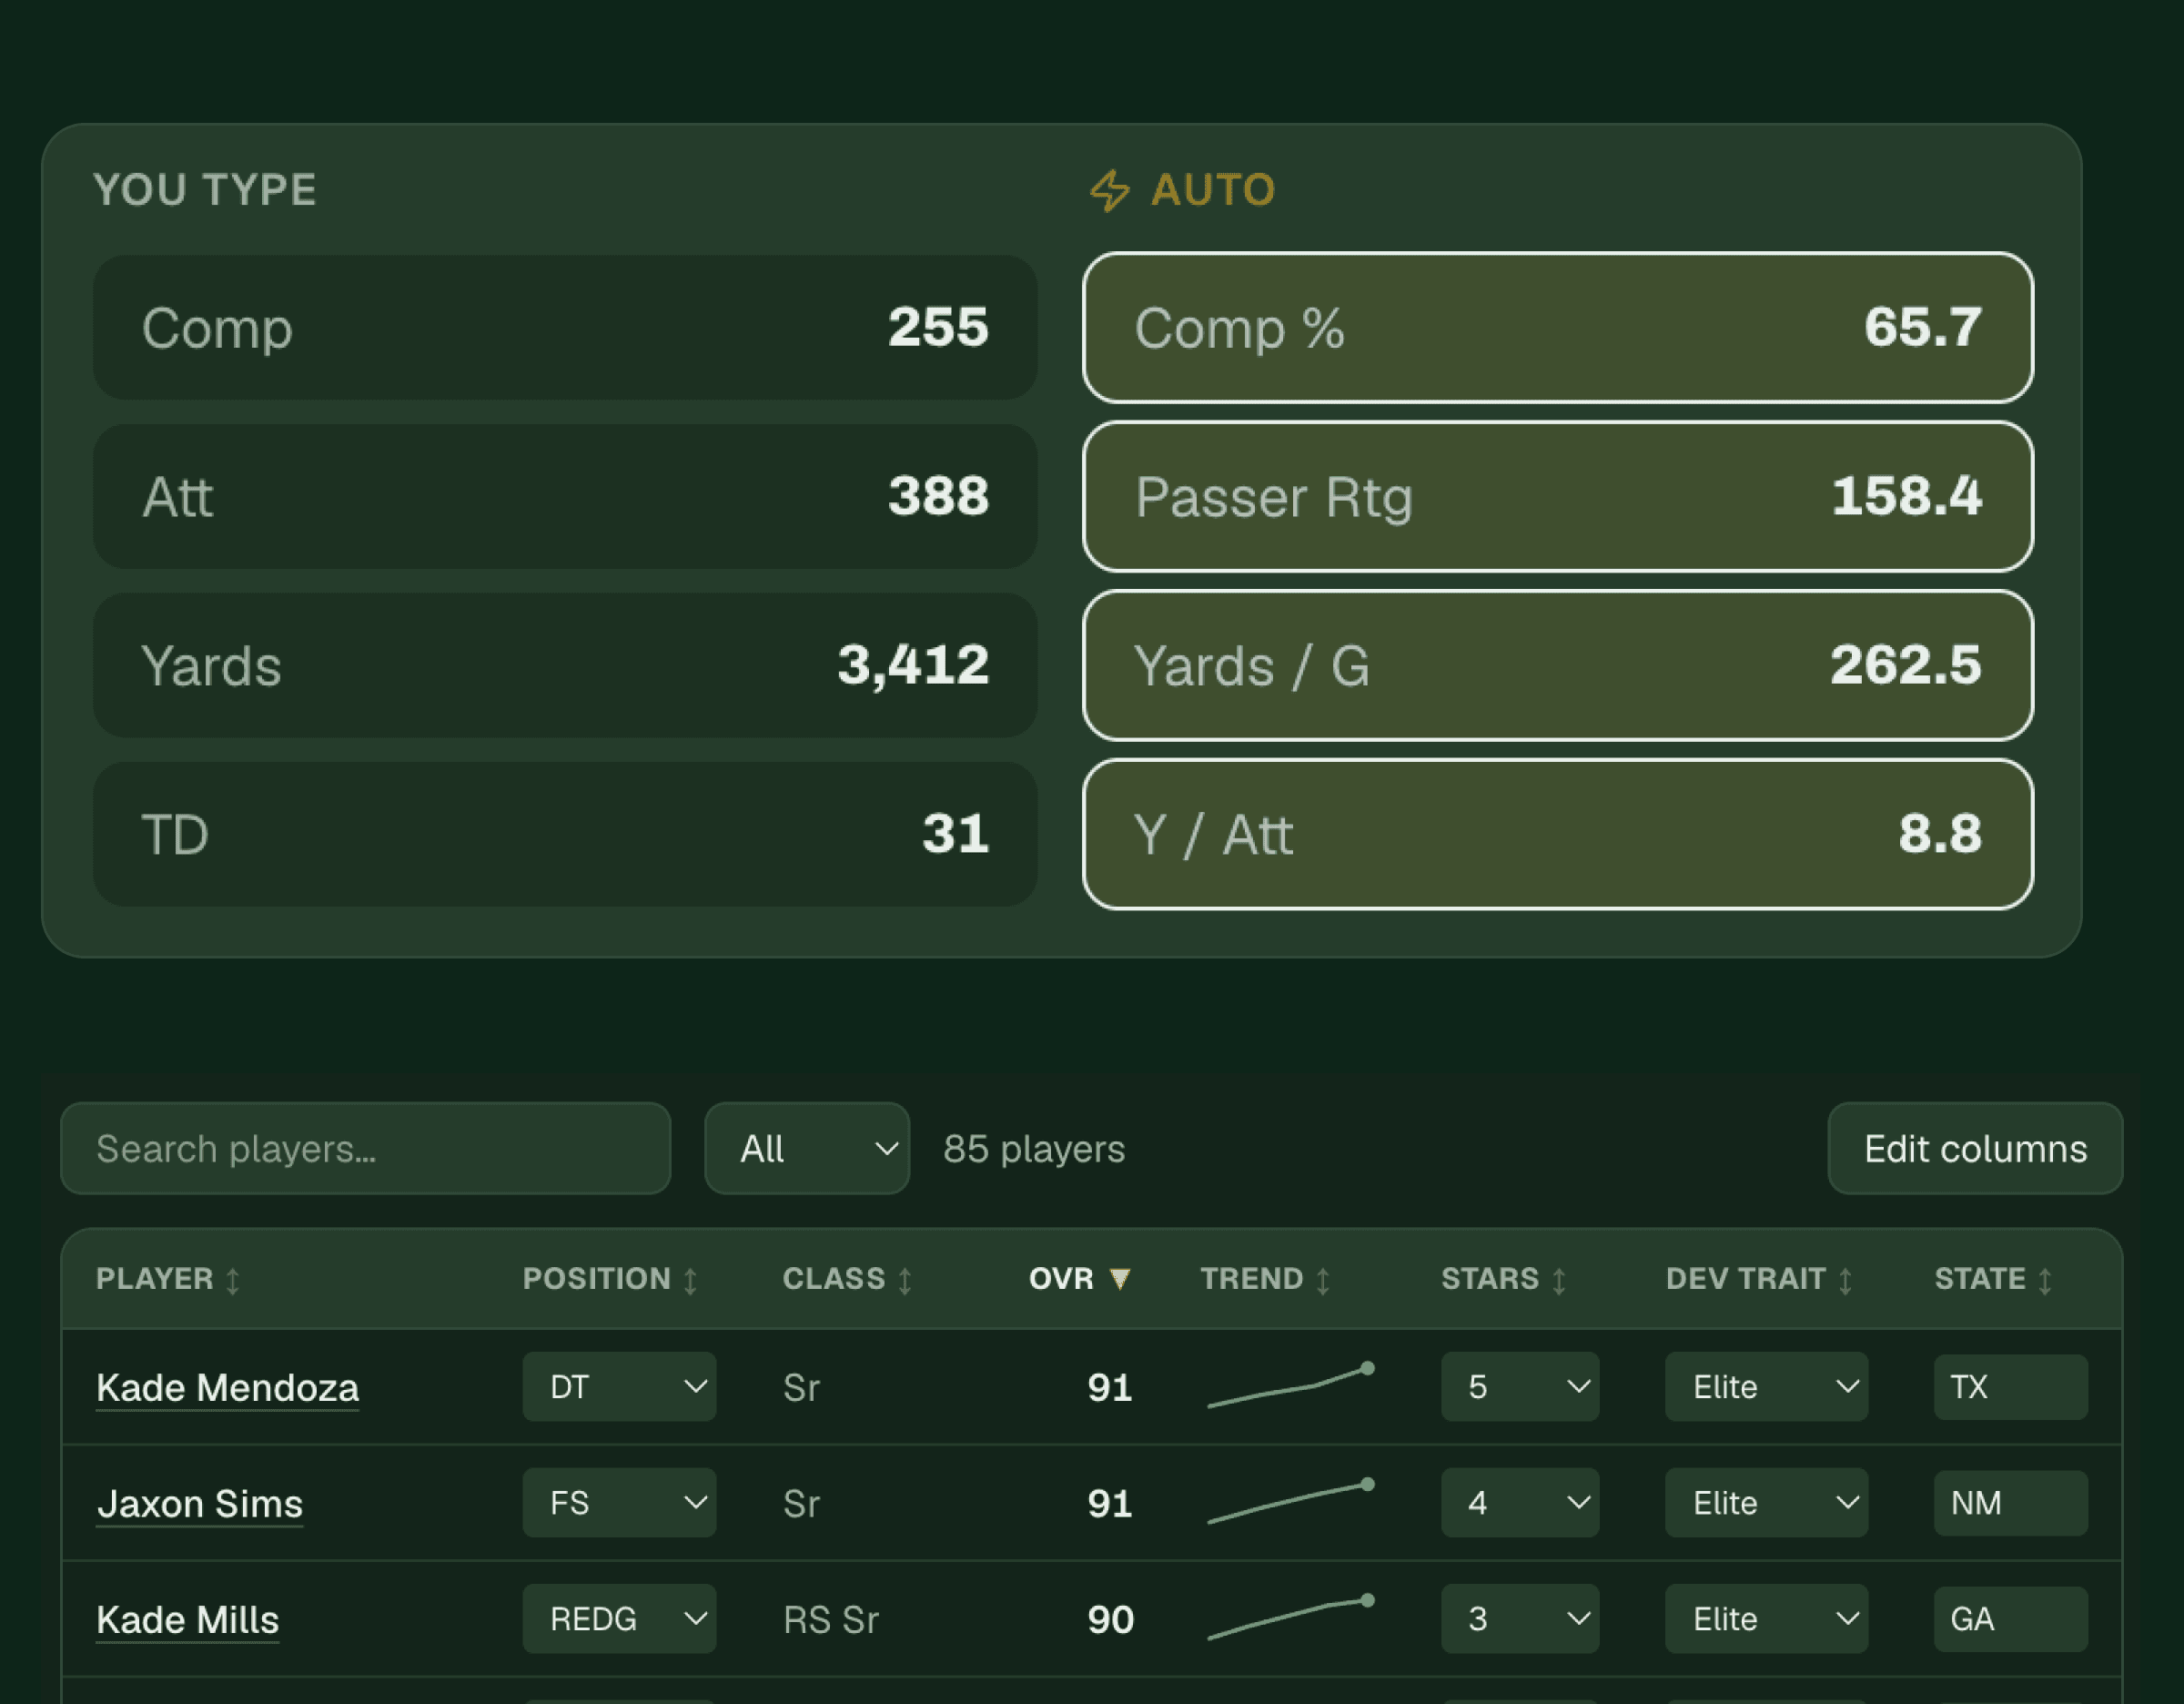Click the PLAYER column header
Viewport: 2184px width, 1704px height.
point(168,1279)
